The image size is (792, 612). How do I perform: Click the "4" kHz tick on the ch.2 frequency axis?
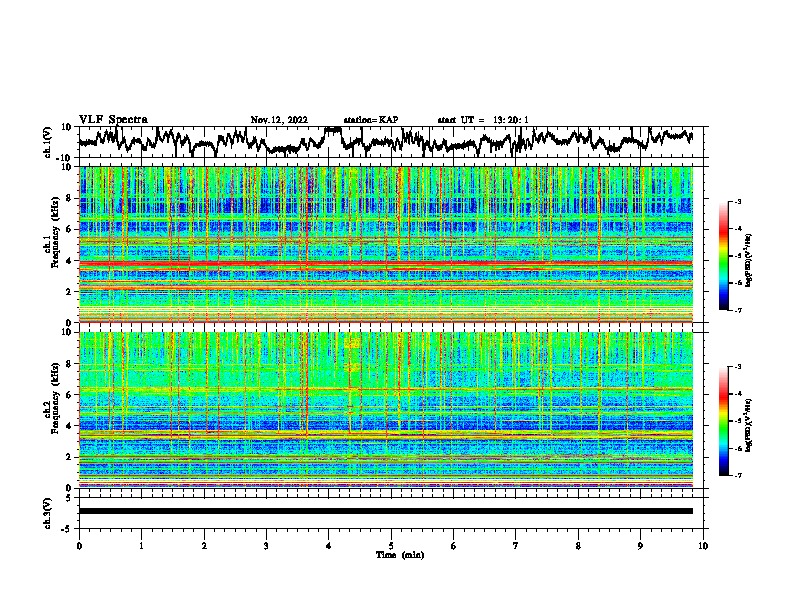(x=70, y=426)
